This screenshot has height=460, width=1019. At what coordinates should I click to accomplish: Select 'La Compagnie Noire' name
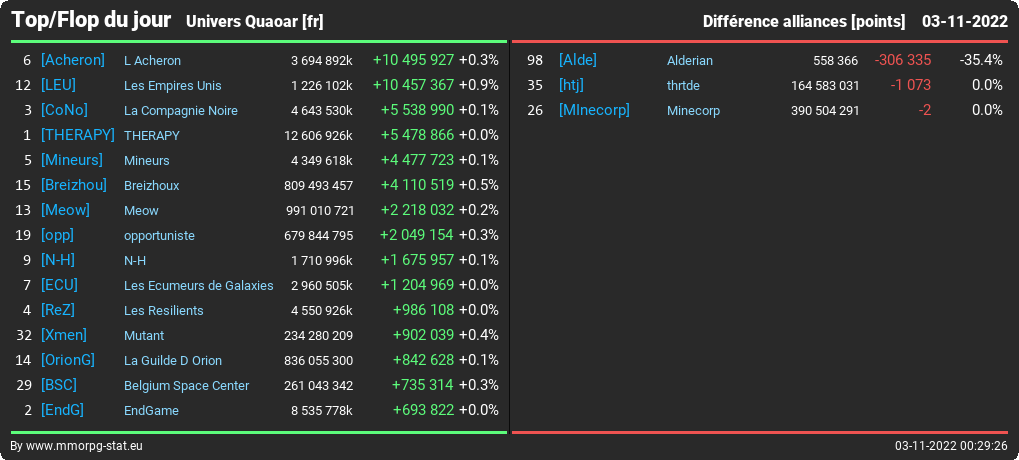click(x=181, y=111)
